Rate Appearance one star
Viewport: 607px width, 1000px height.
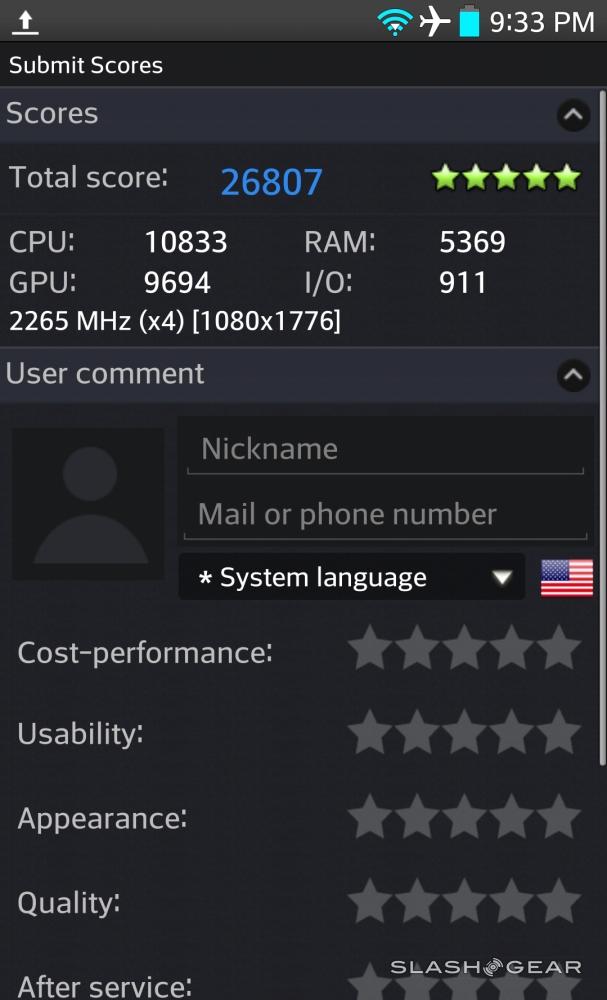click(x=369, y=816)
